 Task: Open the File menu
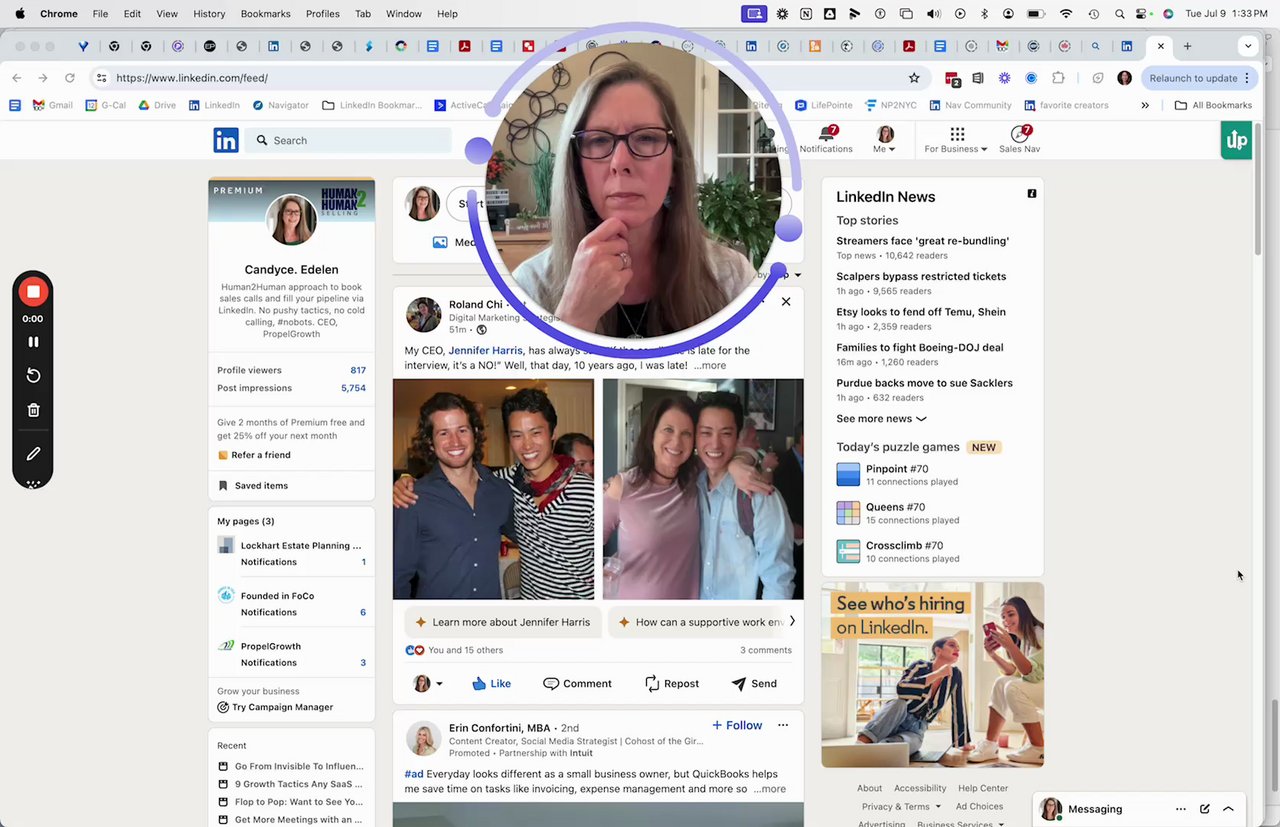[x=100, y=14]
